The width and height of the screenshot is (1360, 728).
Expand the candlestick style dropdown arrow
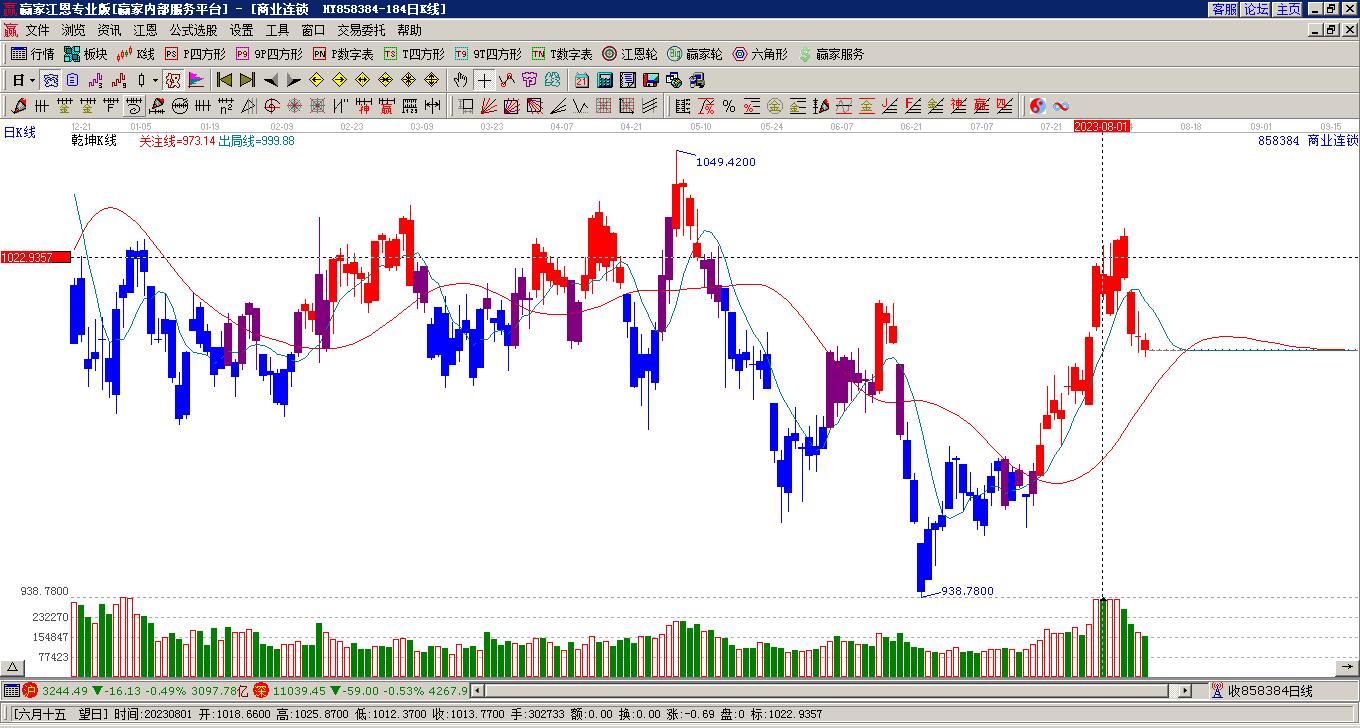tap(155, 80)
